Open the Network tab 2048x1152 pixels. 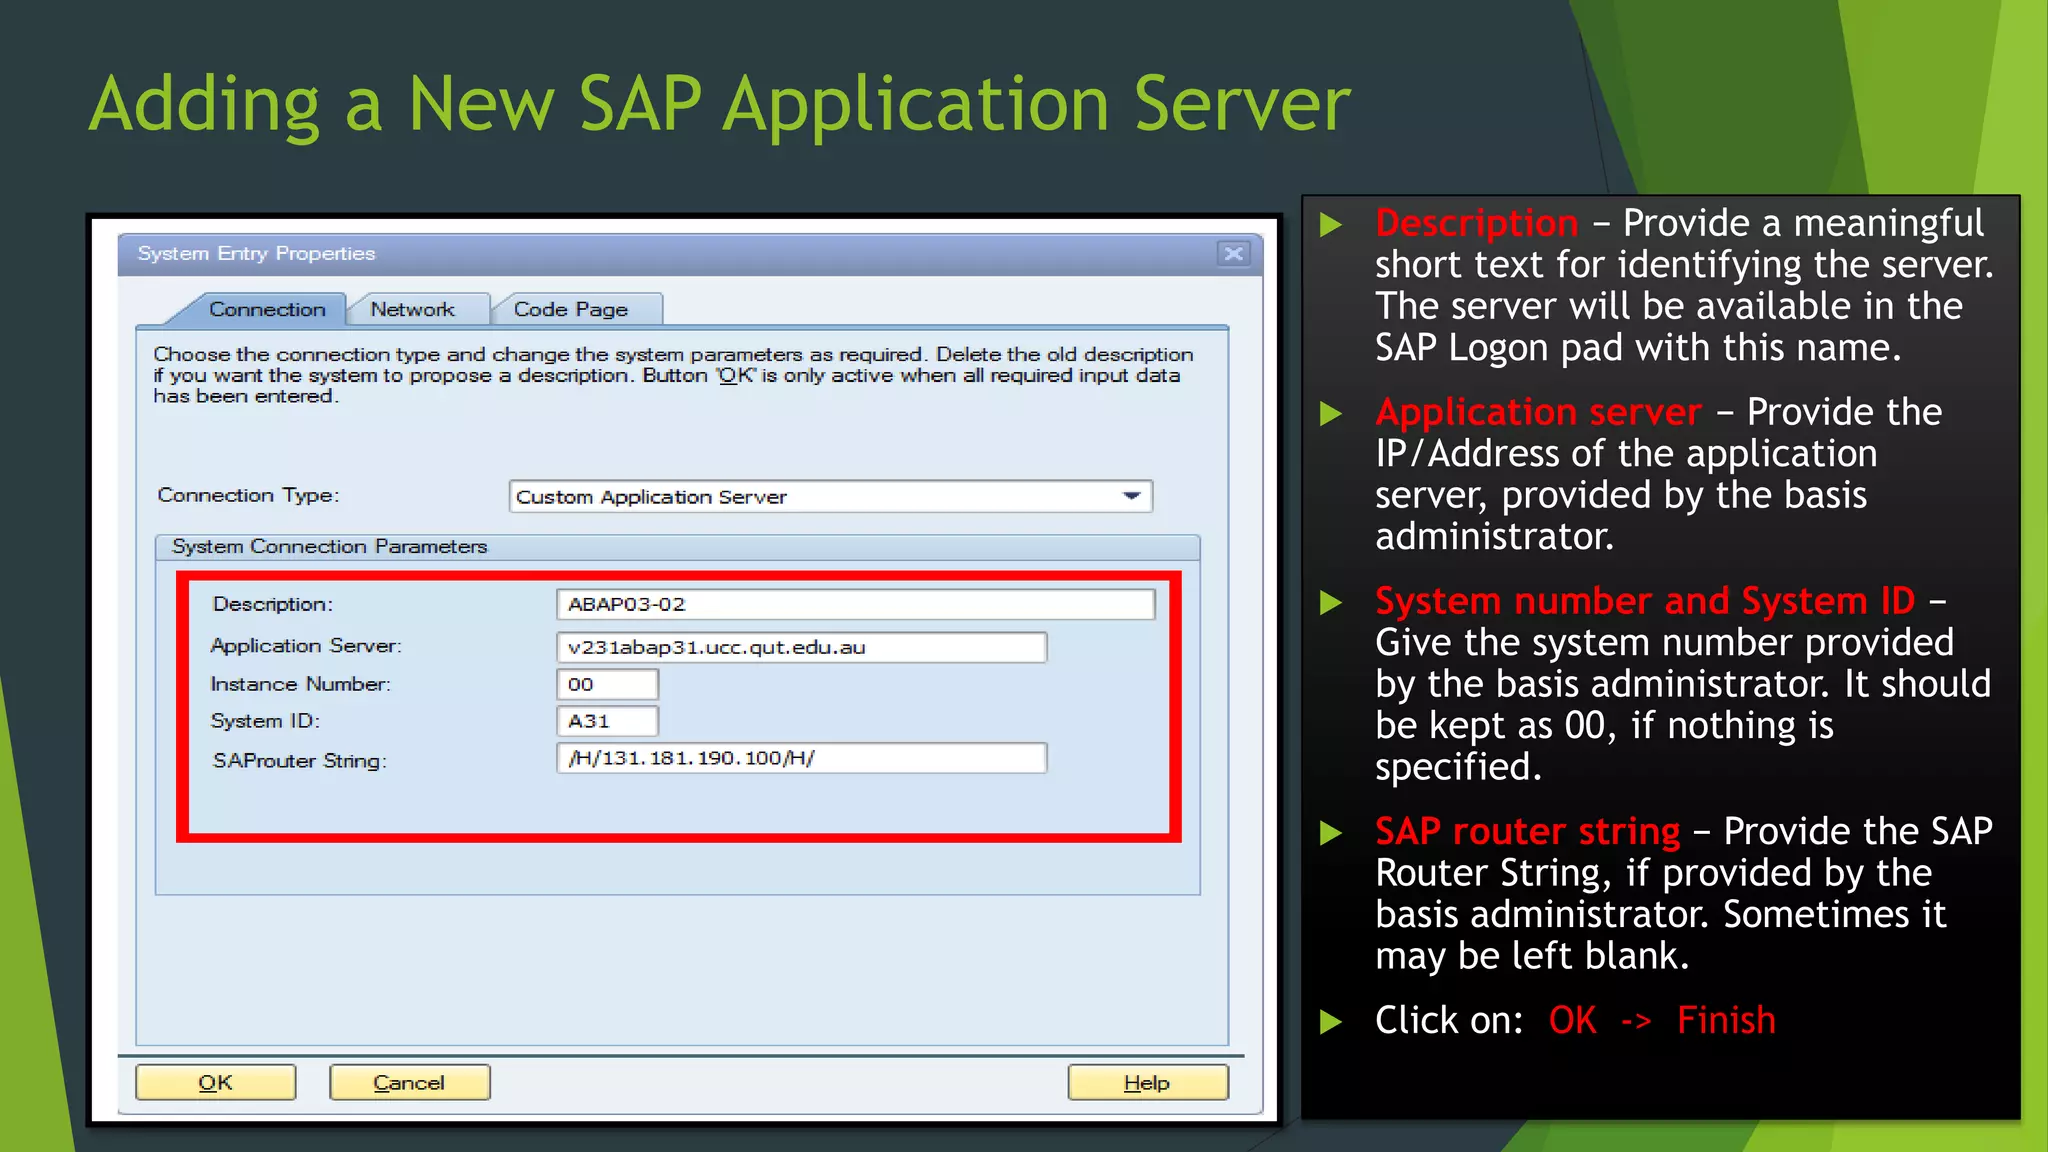point(412,309)
